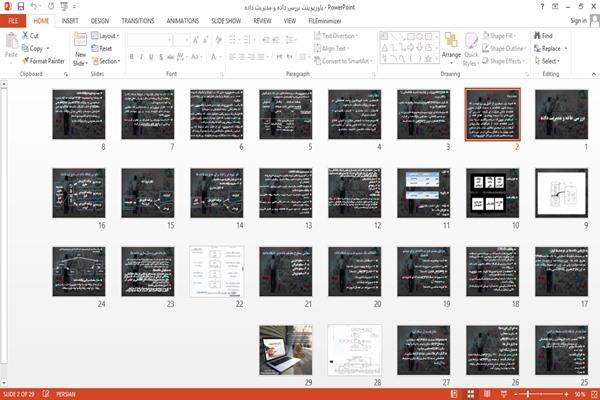Switch to the REVIEW tab

(262, 21)
